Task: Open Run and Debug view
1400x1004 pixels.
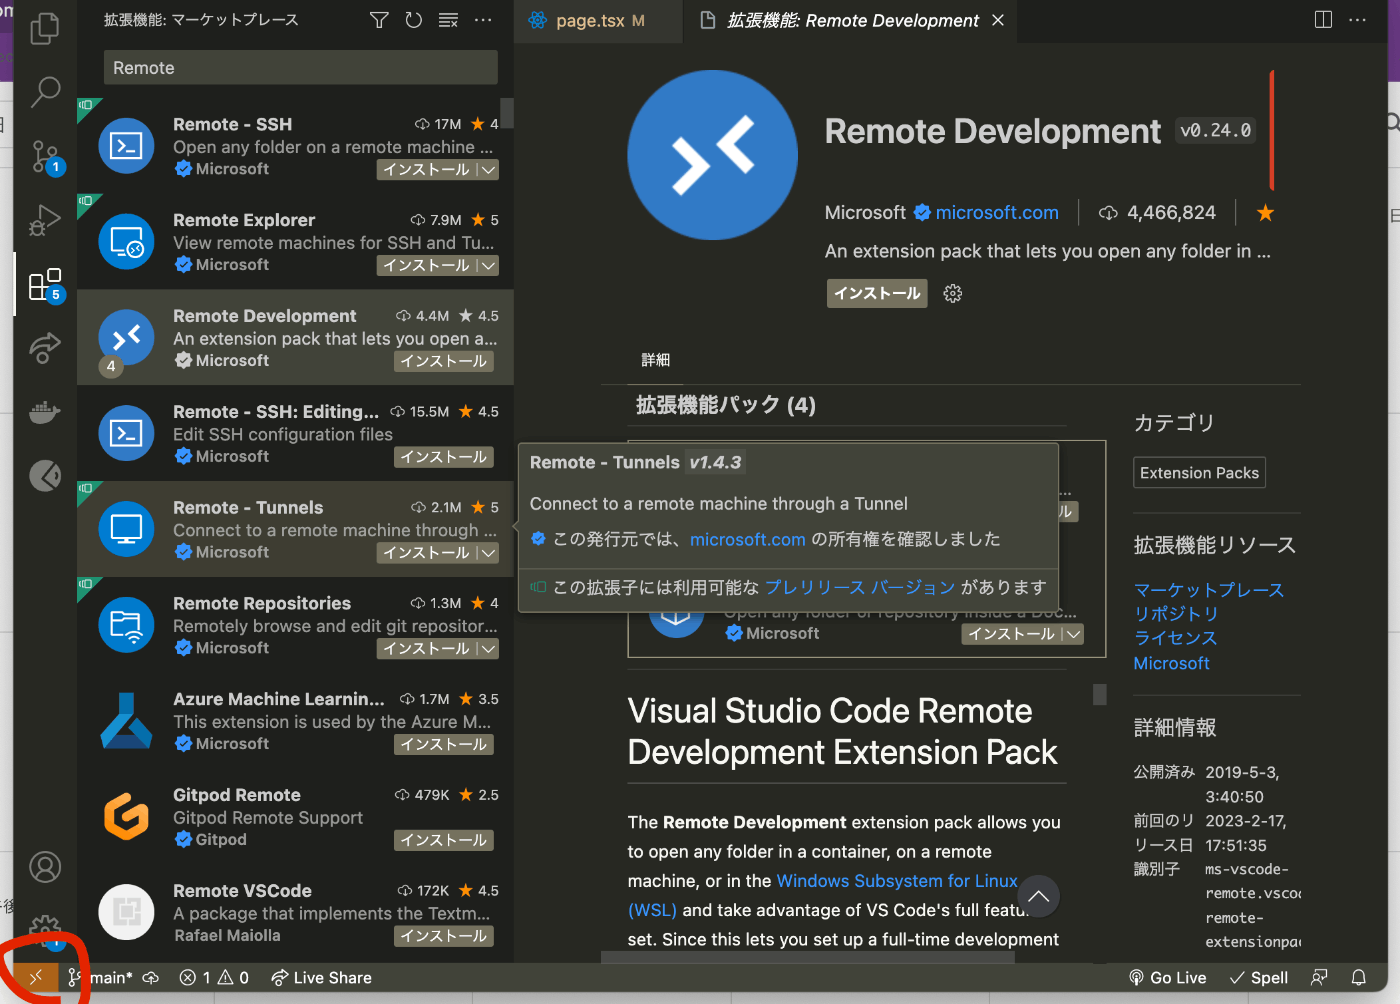Action: point(45,220)
